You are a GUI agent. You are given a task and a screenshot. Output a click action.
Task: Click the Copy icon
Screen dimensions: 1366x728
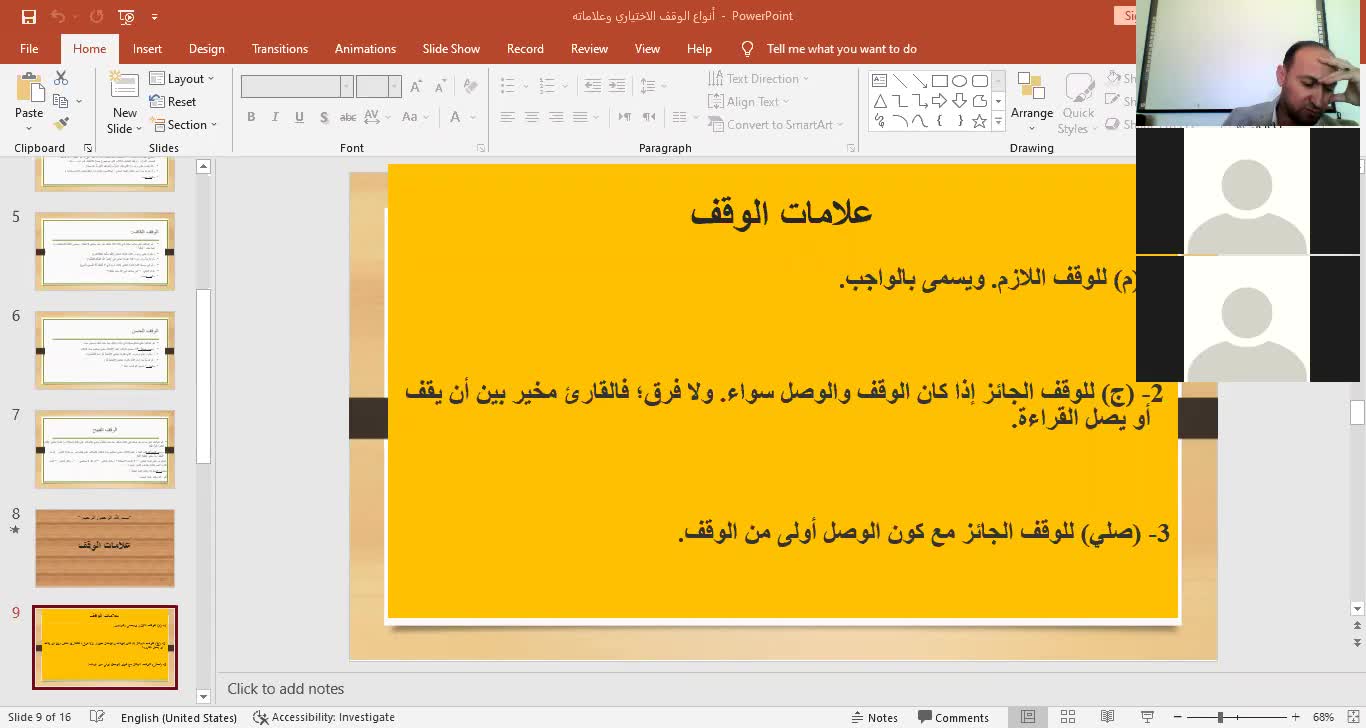(x=61, y=101)
